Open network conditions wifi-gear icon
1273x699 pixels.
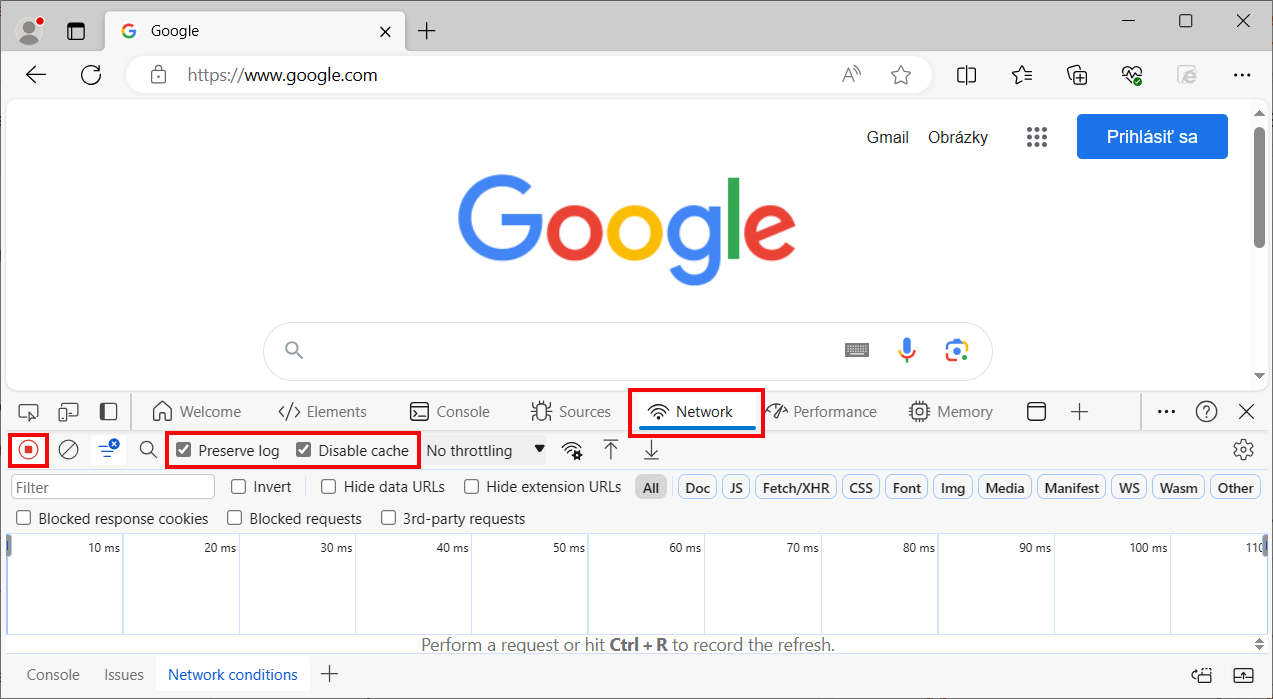[x=572, y=450]
